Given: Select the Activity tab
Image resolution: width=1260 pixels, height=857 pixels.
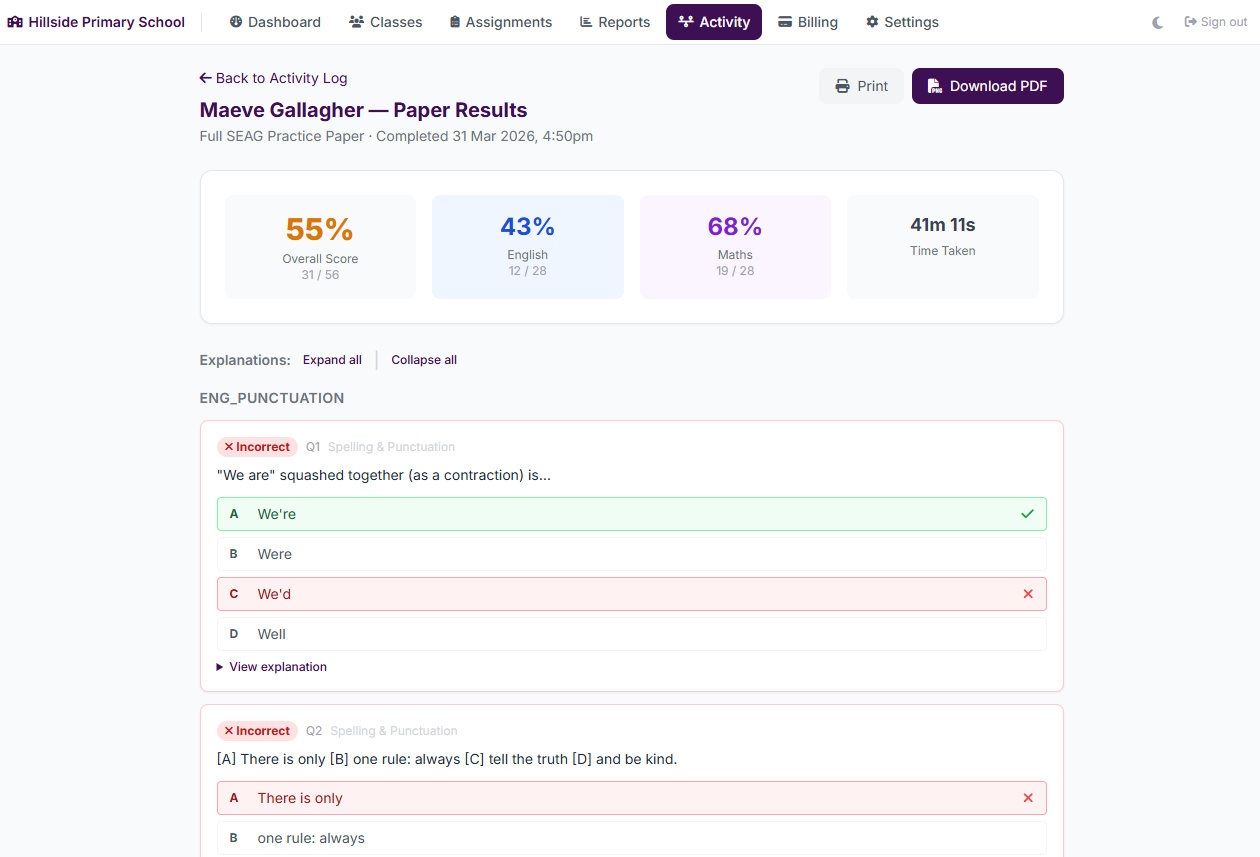Looking at the screenshot, I should 714,22.
